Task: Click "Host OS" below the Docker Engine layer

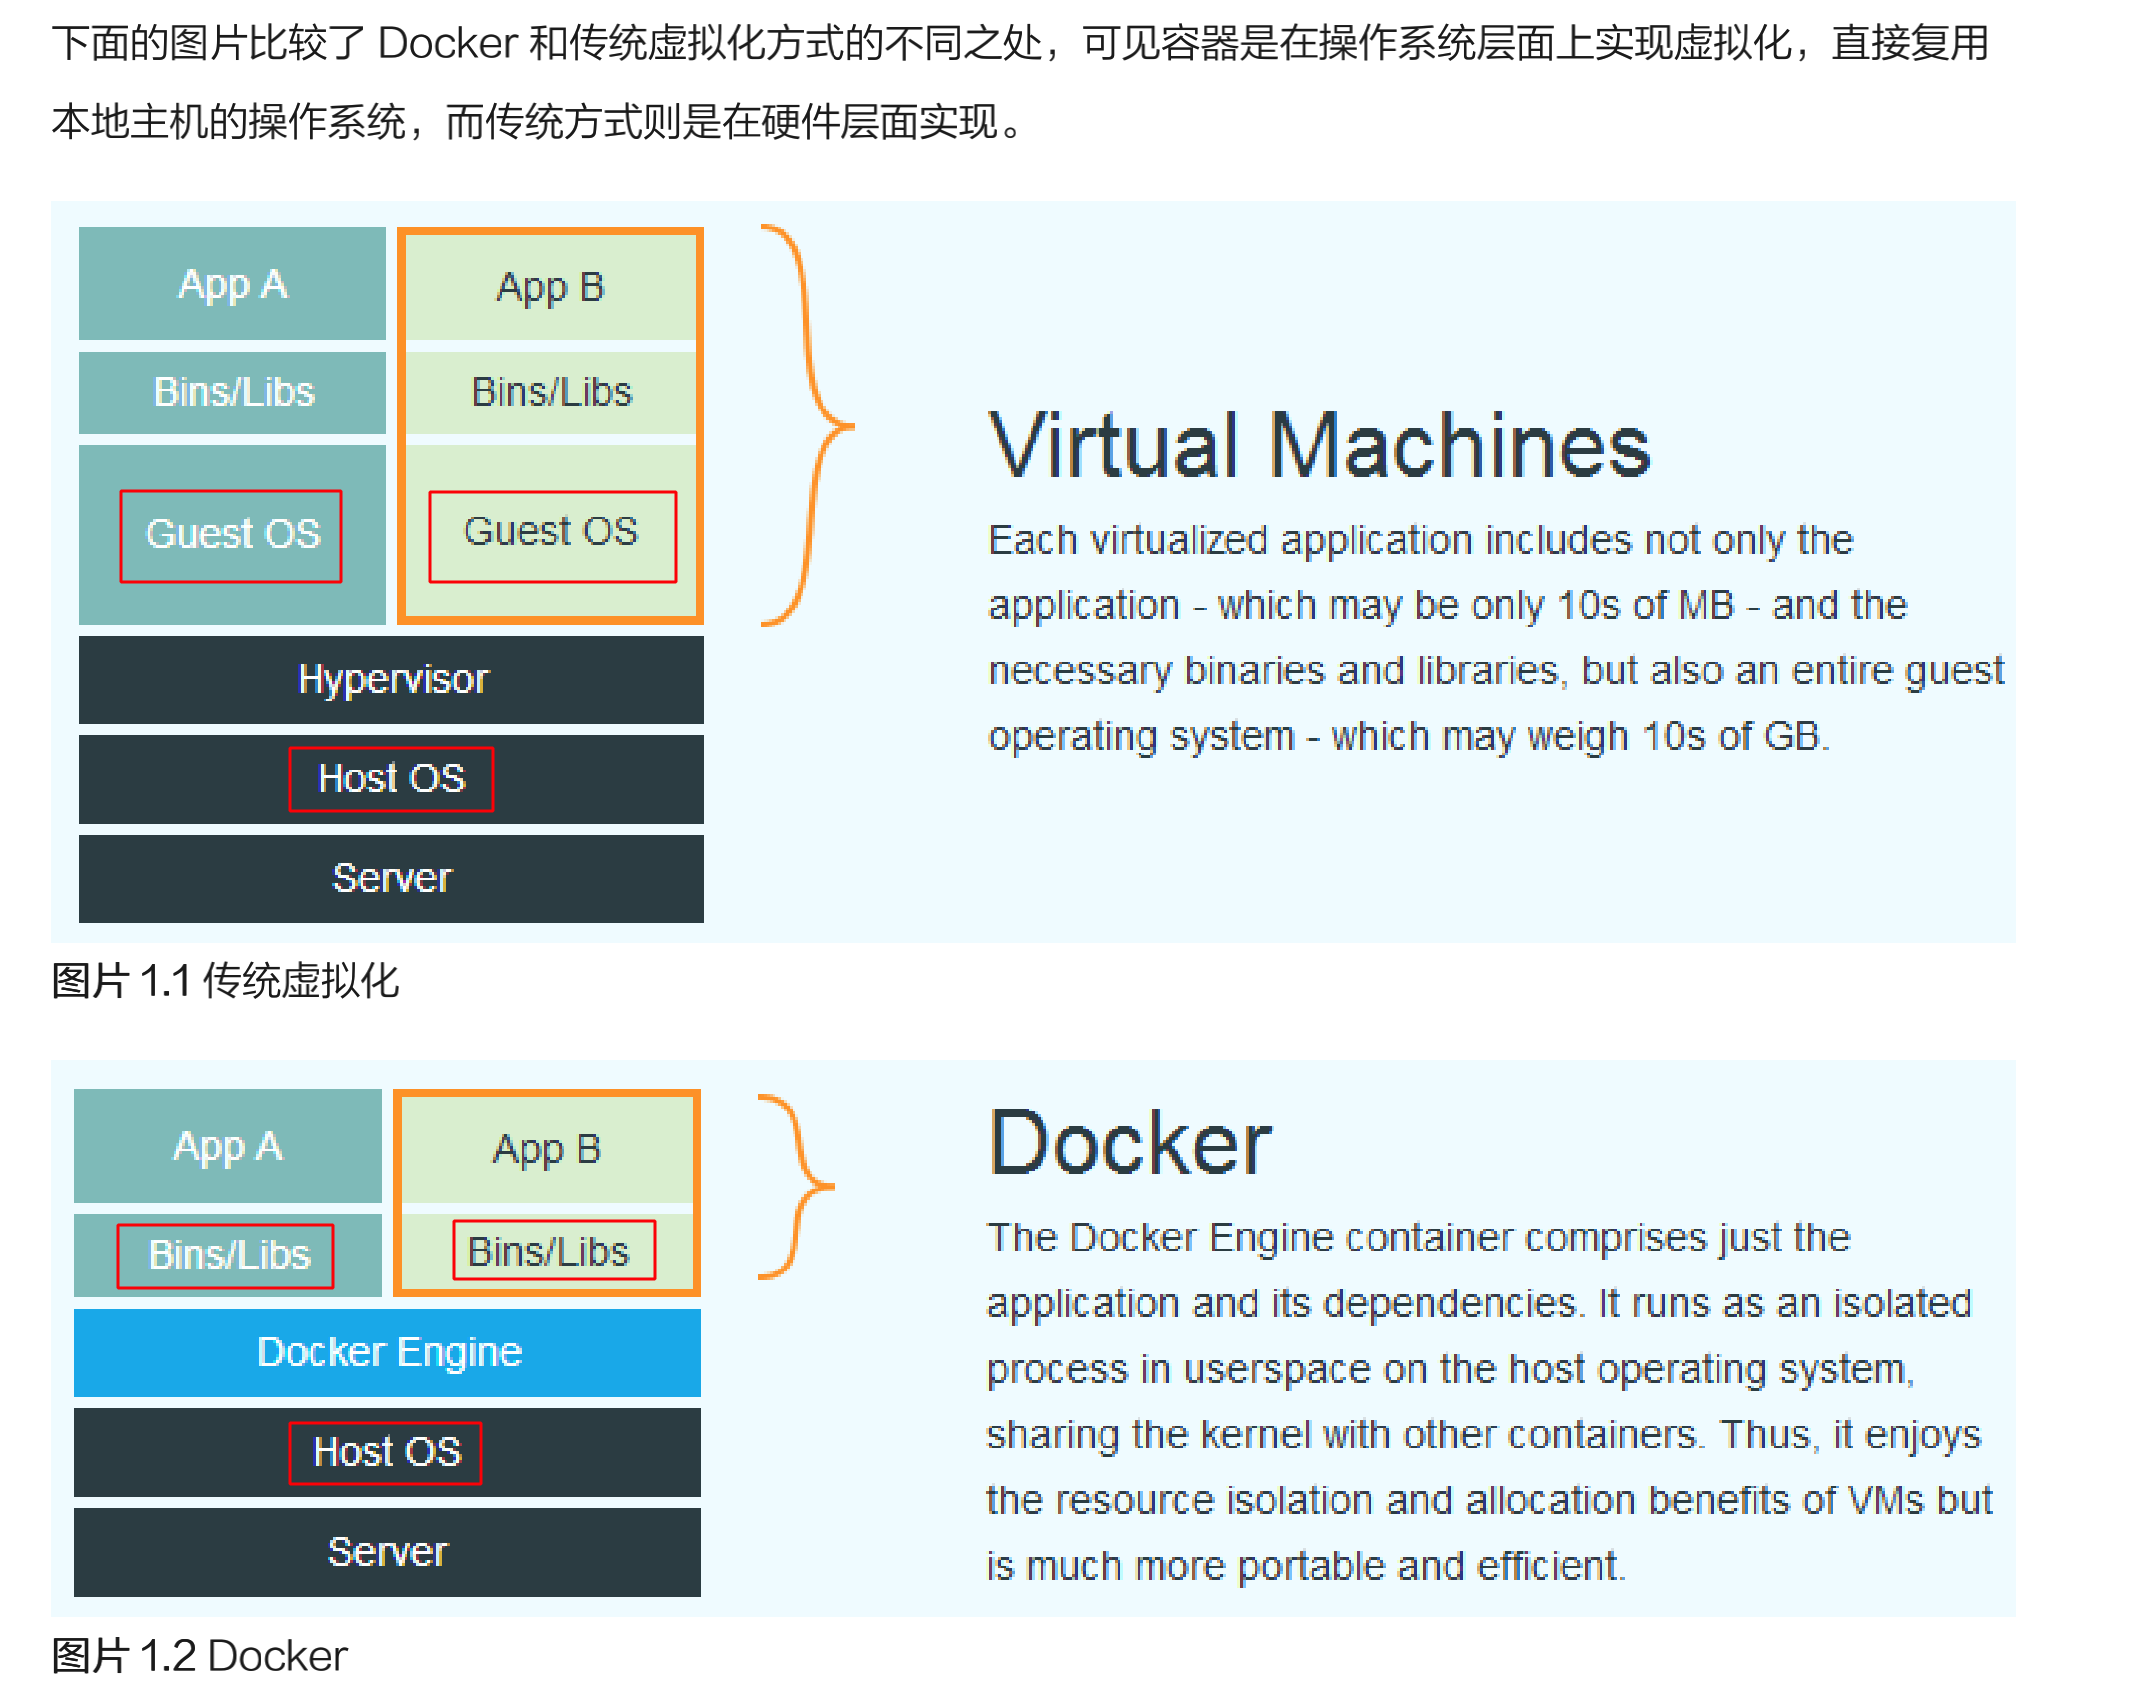Action: tap(385, 1452)
